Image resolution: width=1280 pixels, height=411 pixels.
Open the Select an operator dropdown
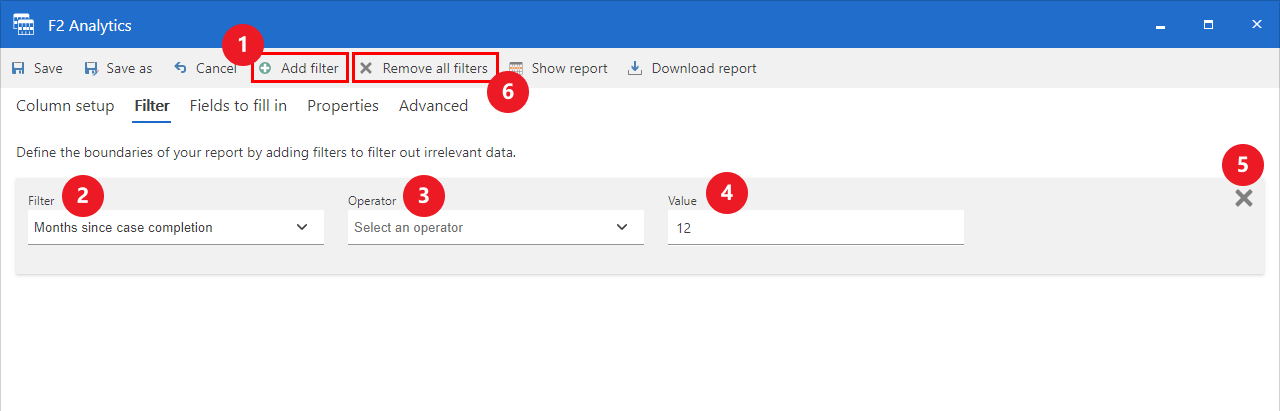(x=495, y=228)
